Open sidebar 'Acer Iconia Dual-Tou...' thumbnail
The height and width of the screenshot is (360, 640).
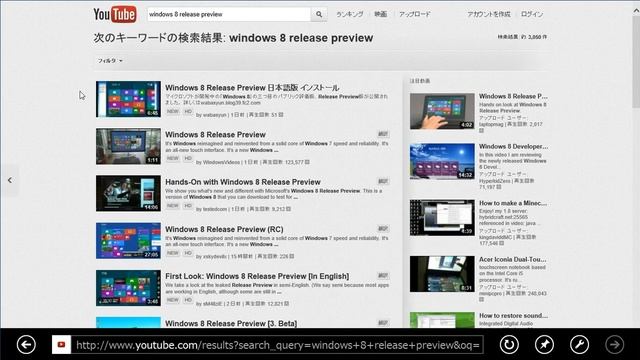pyautogui.click(x=442, y=274)
